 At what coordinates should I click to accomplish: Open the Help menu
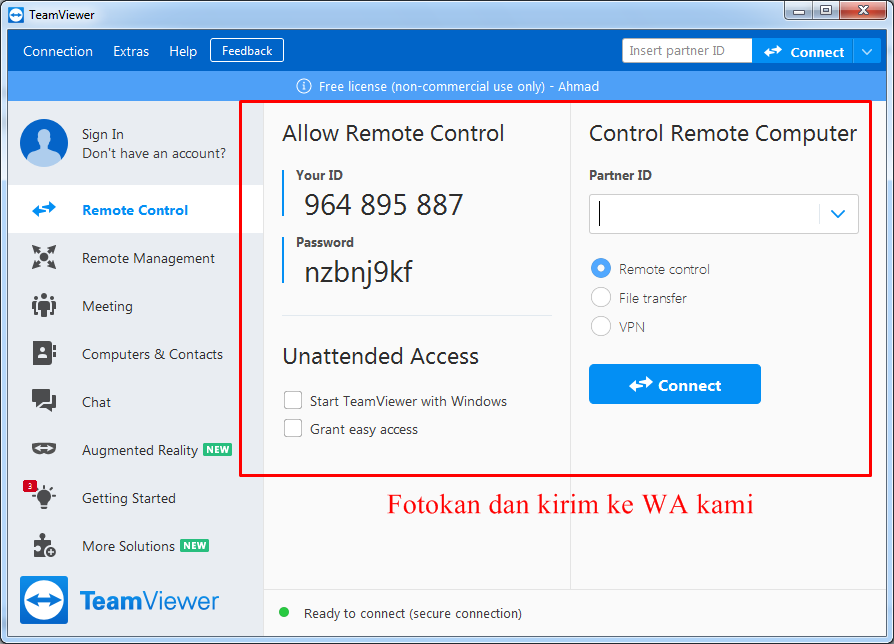tap(183, 51)
